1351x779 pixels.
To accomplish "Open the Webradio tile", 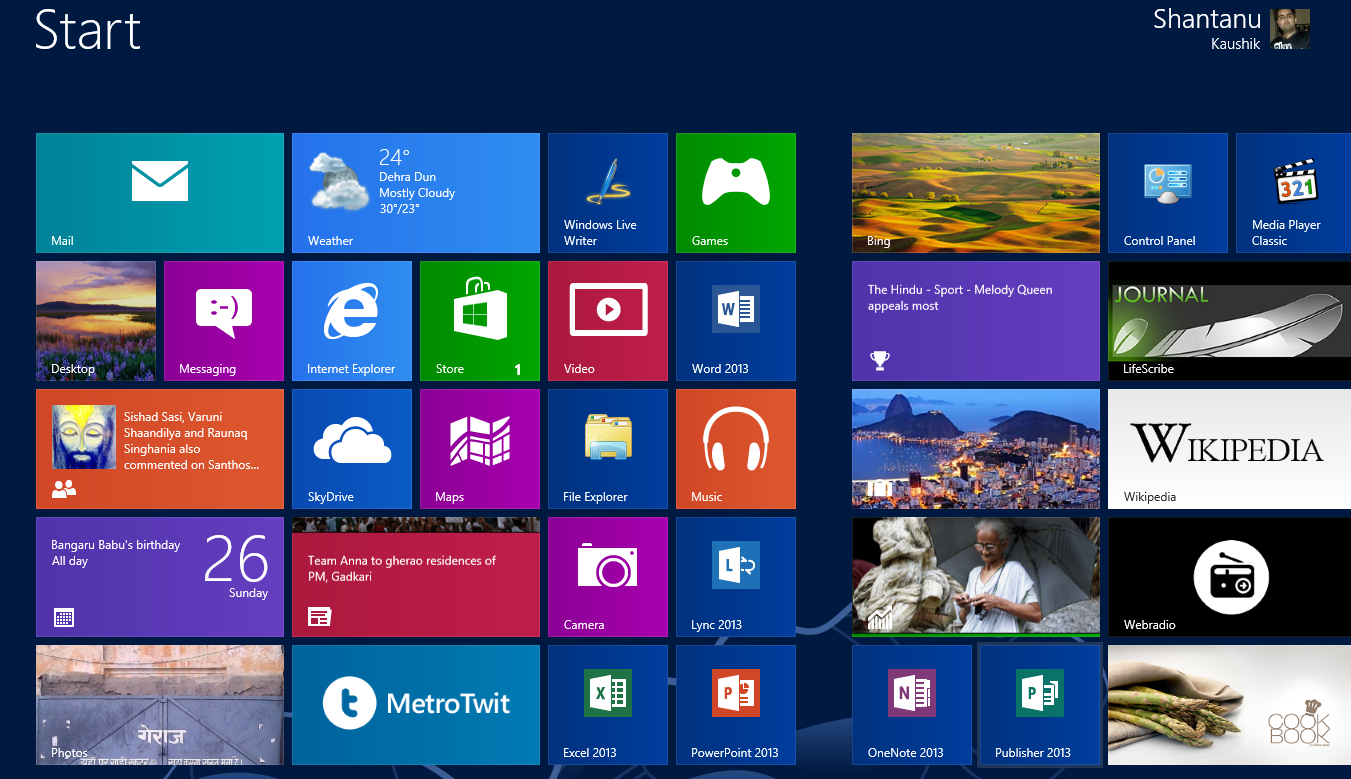I will [1230, 577].
